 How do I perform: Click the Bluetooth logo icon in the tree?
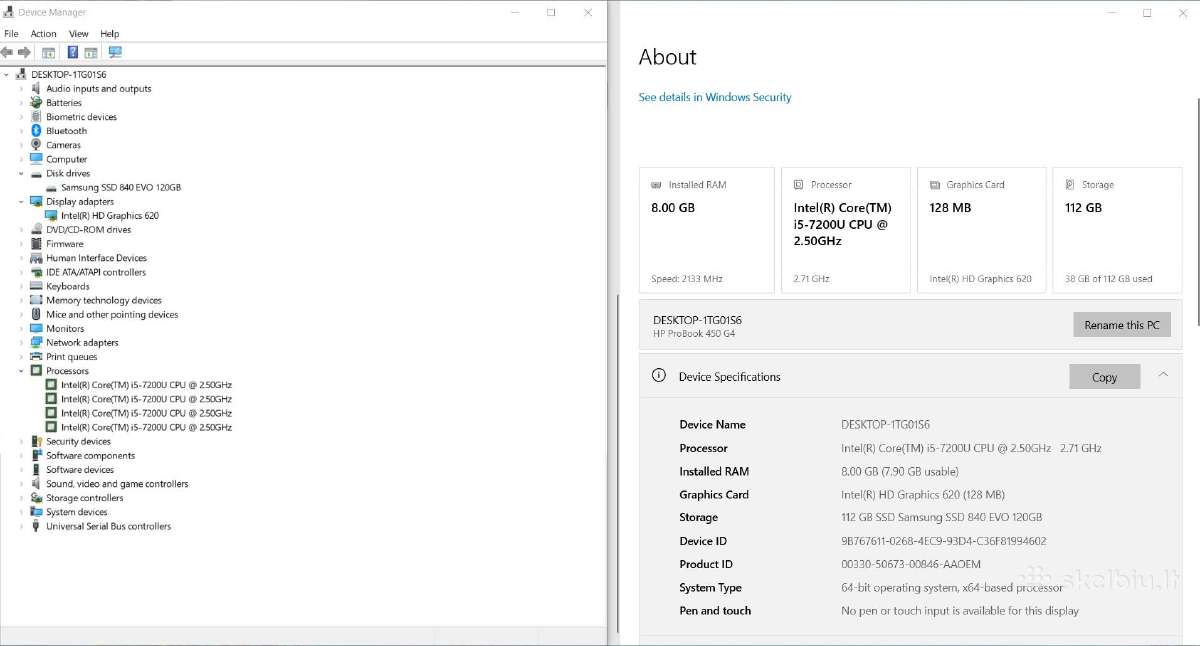[37, 130]
